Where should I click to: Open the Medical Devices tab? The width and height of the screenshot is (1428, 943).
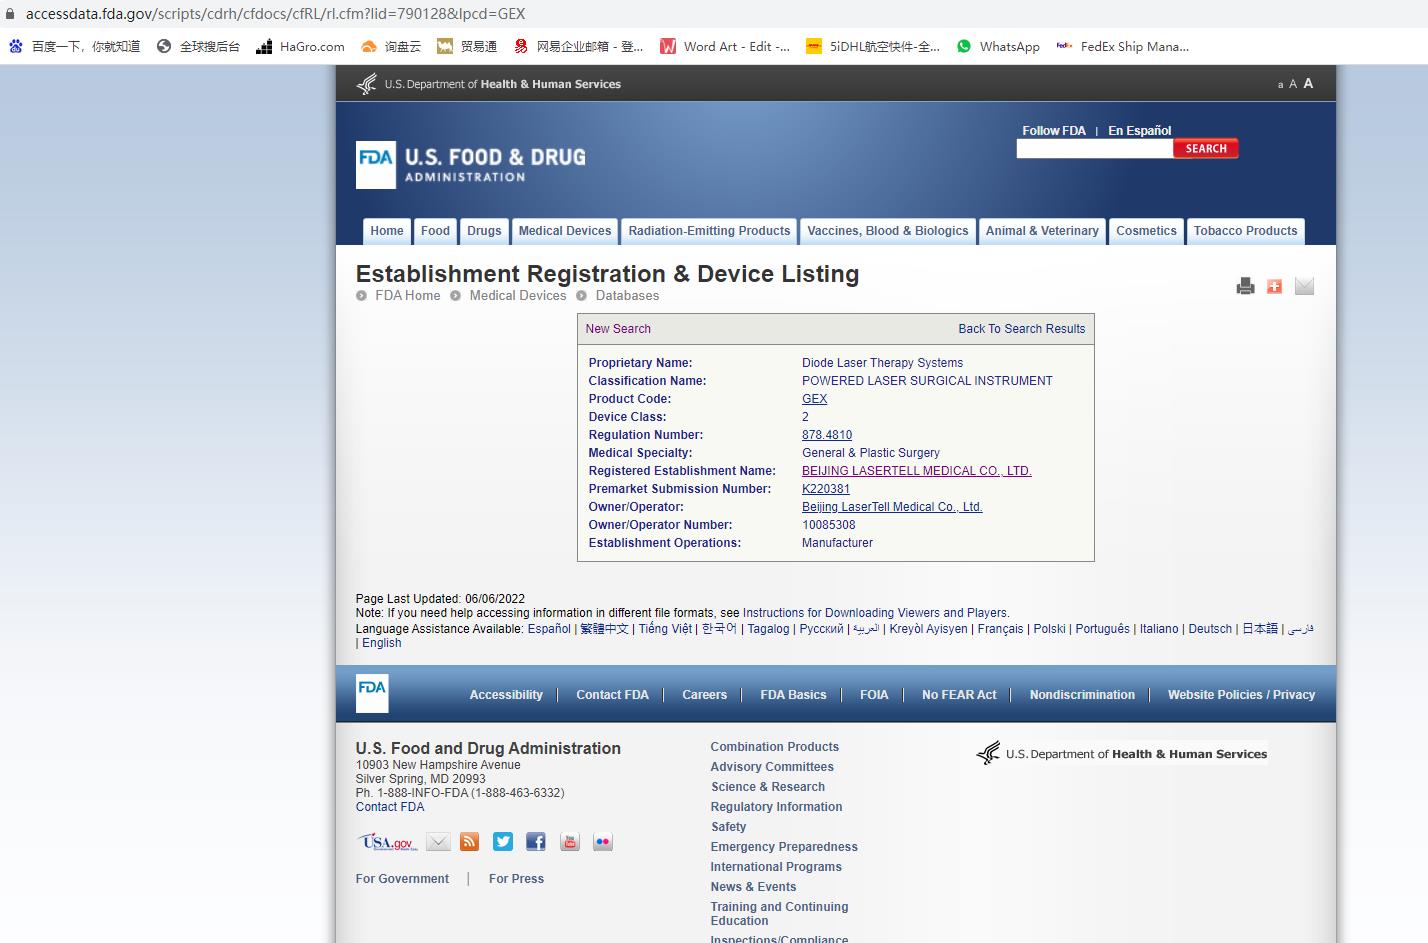point(565,231)
